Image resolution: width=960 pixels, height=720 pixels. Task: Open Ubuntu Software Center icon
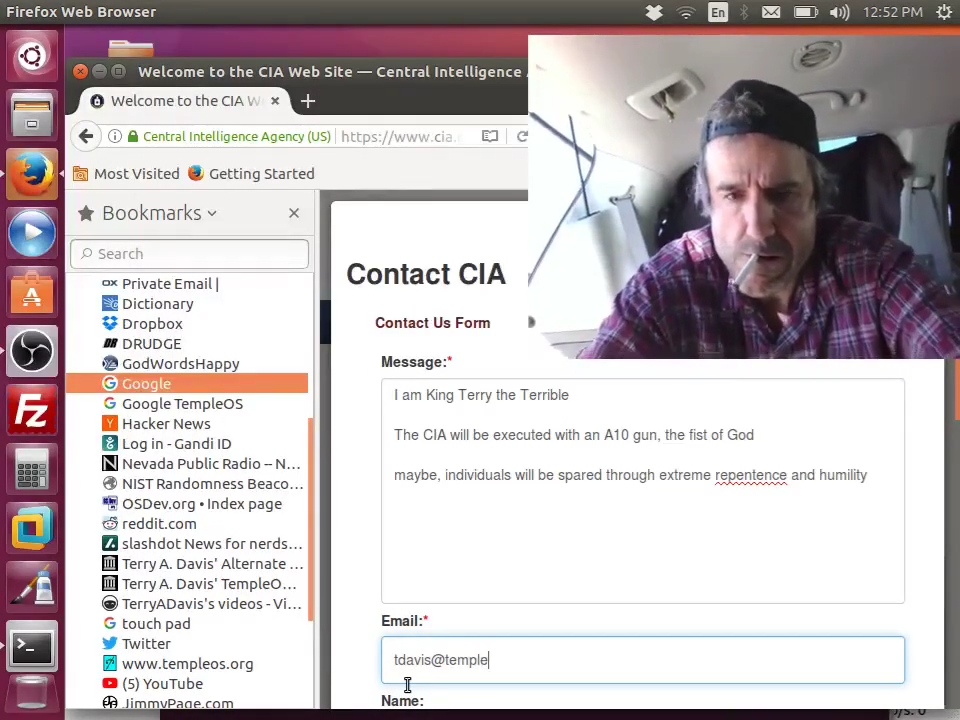[32, 292]
